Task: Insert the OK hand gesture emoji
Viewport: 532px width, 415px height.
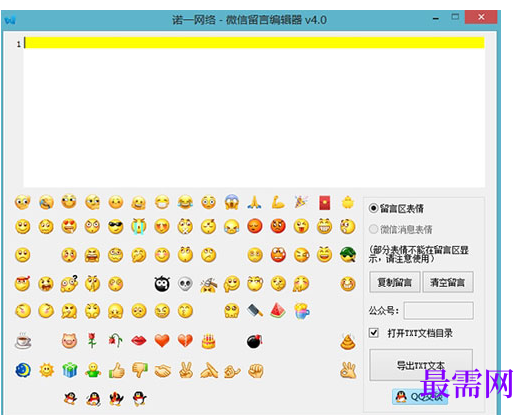Action: (348, 371)
